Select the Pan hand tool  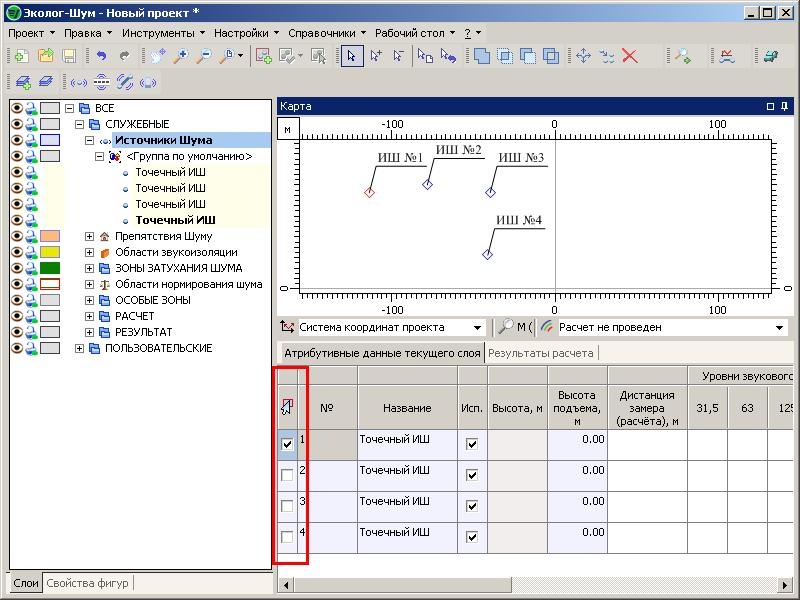tap(158, 57)
